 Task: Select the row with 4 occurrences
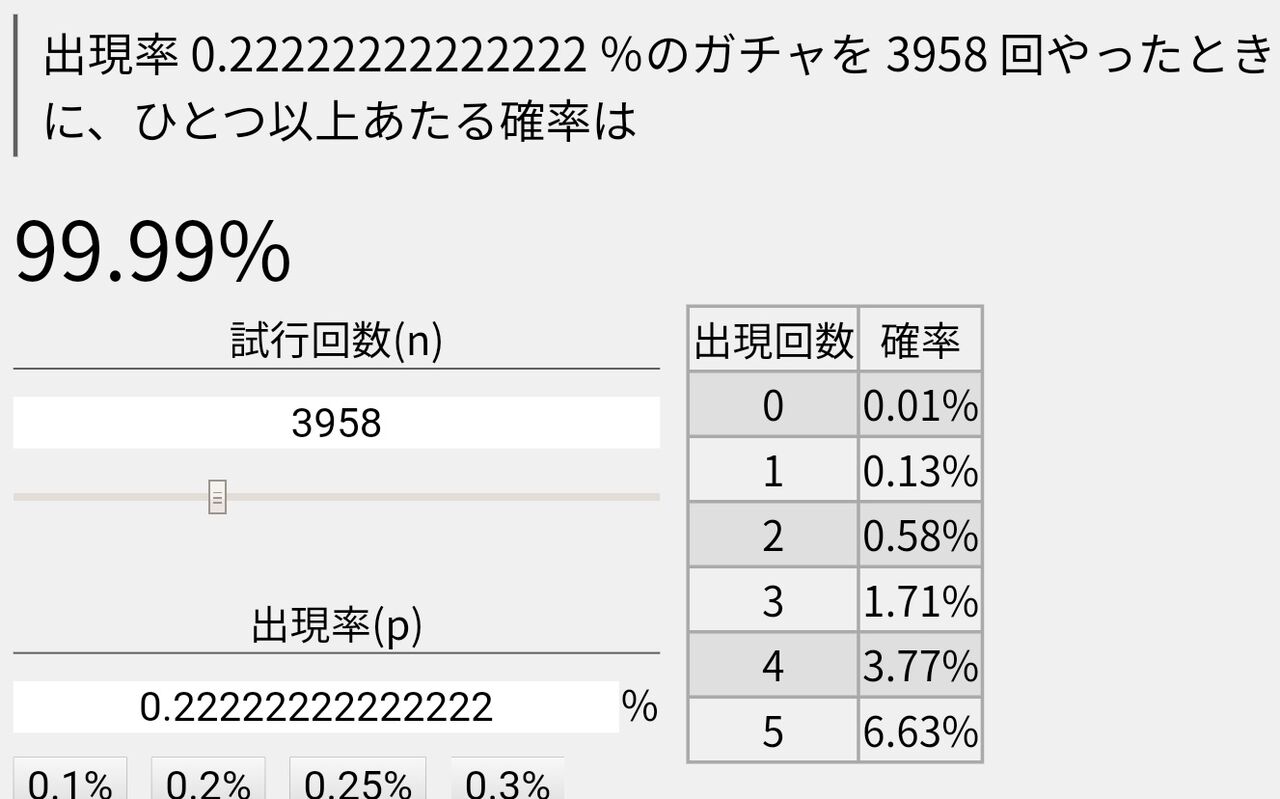(x=835, y=665)
